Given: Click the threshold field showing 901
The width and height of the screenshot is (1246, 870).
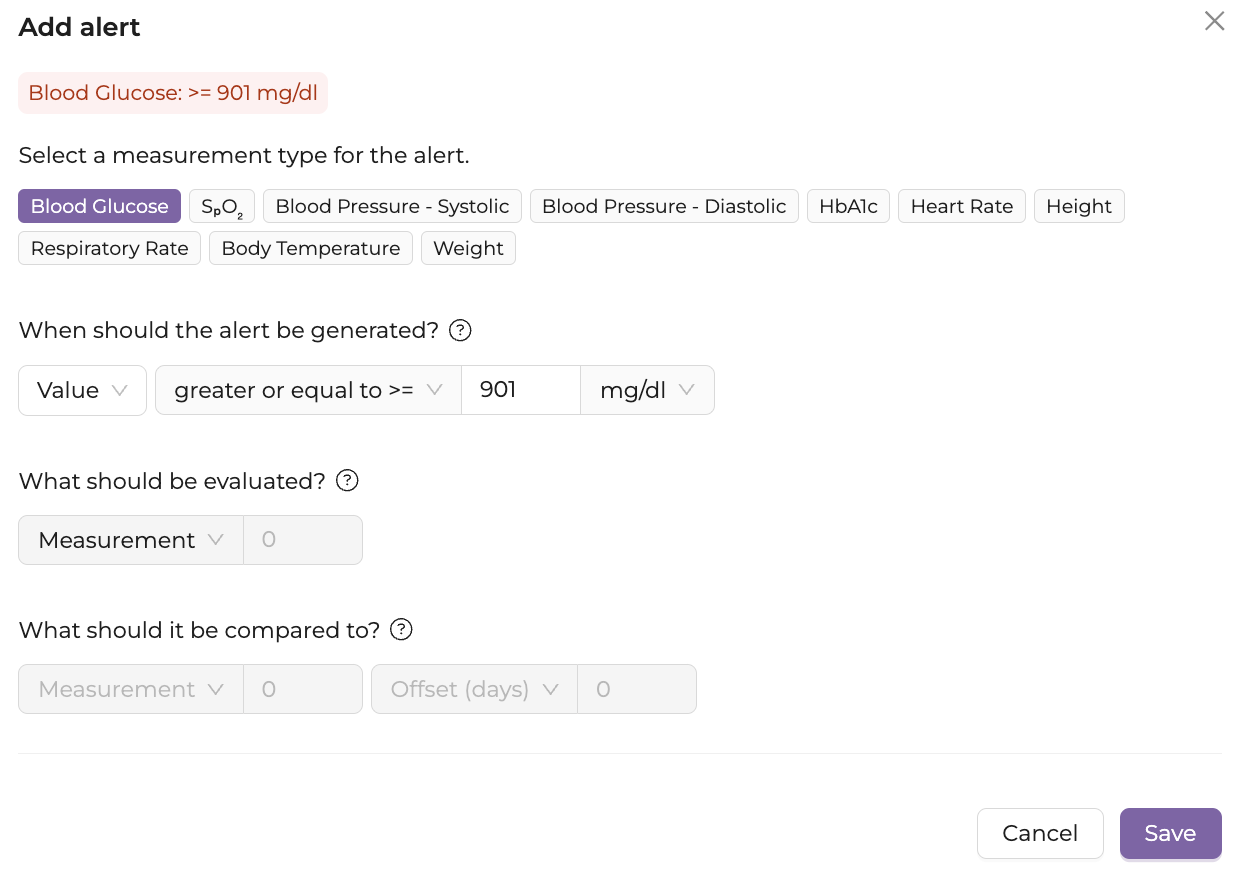Looking at the screenshot, I should tap(521, 390).
